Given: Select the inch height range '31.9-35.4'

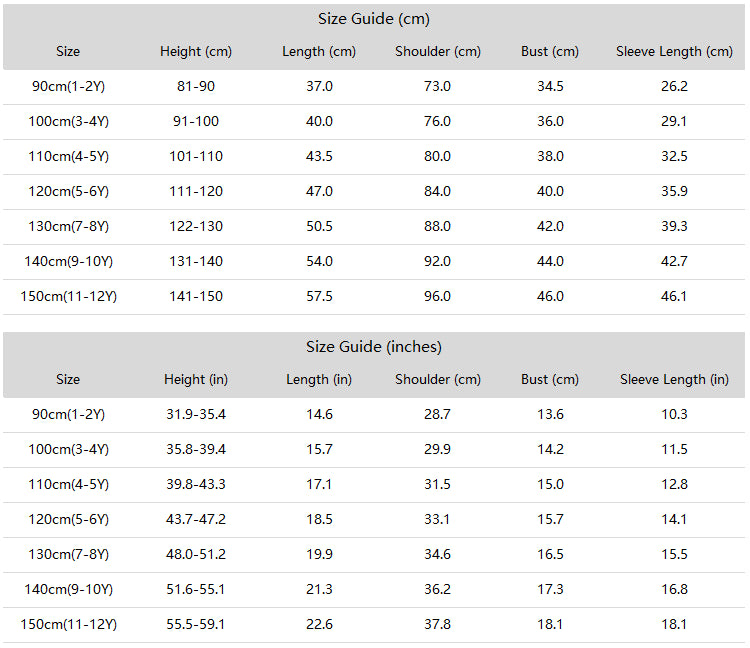Looking at the screenshot, I should tap(196, 414).
